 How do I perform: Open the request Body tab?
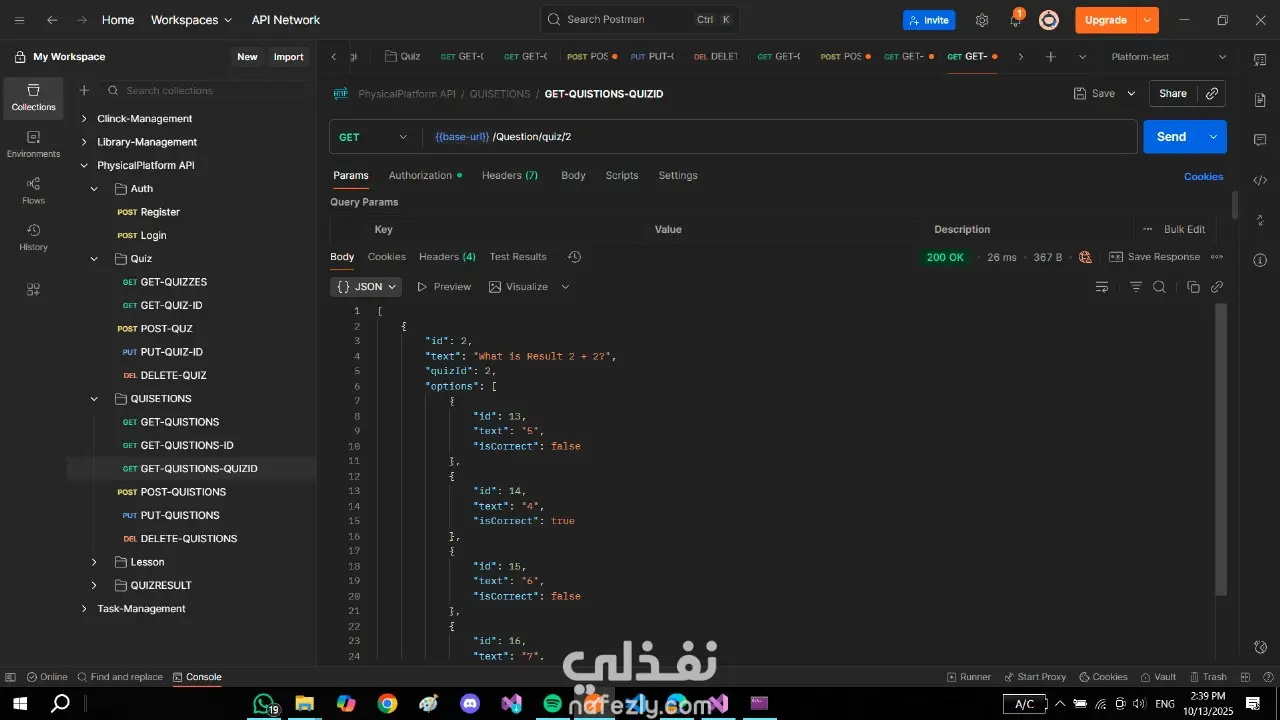(x=573, y=175)
